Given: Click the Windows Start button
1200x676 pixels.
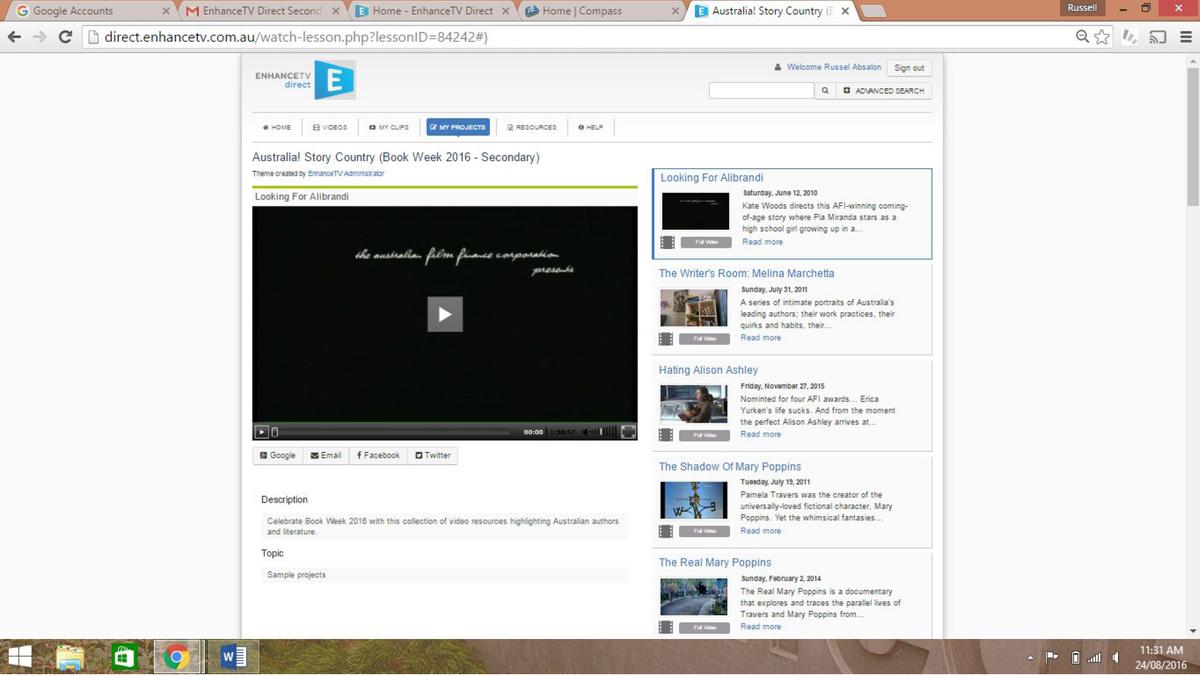Looking at the screenshot, I should pyautogui.click(x=20, y=657).
